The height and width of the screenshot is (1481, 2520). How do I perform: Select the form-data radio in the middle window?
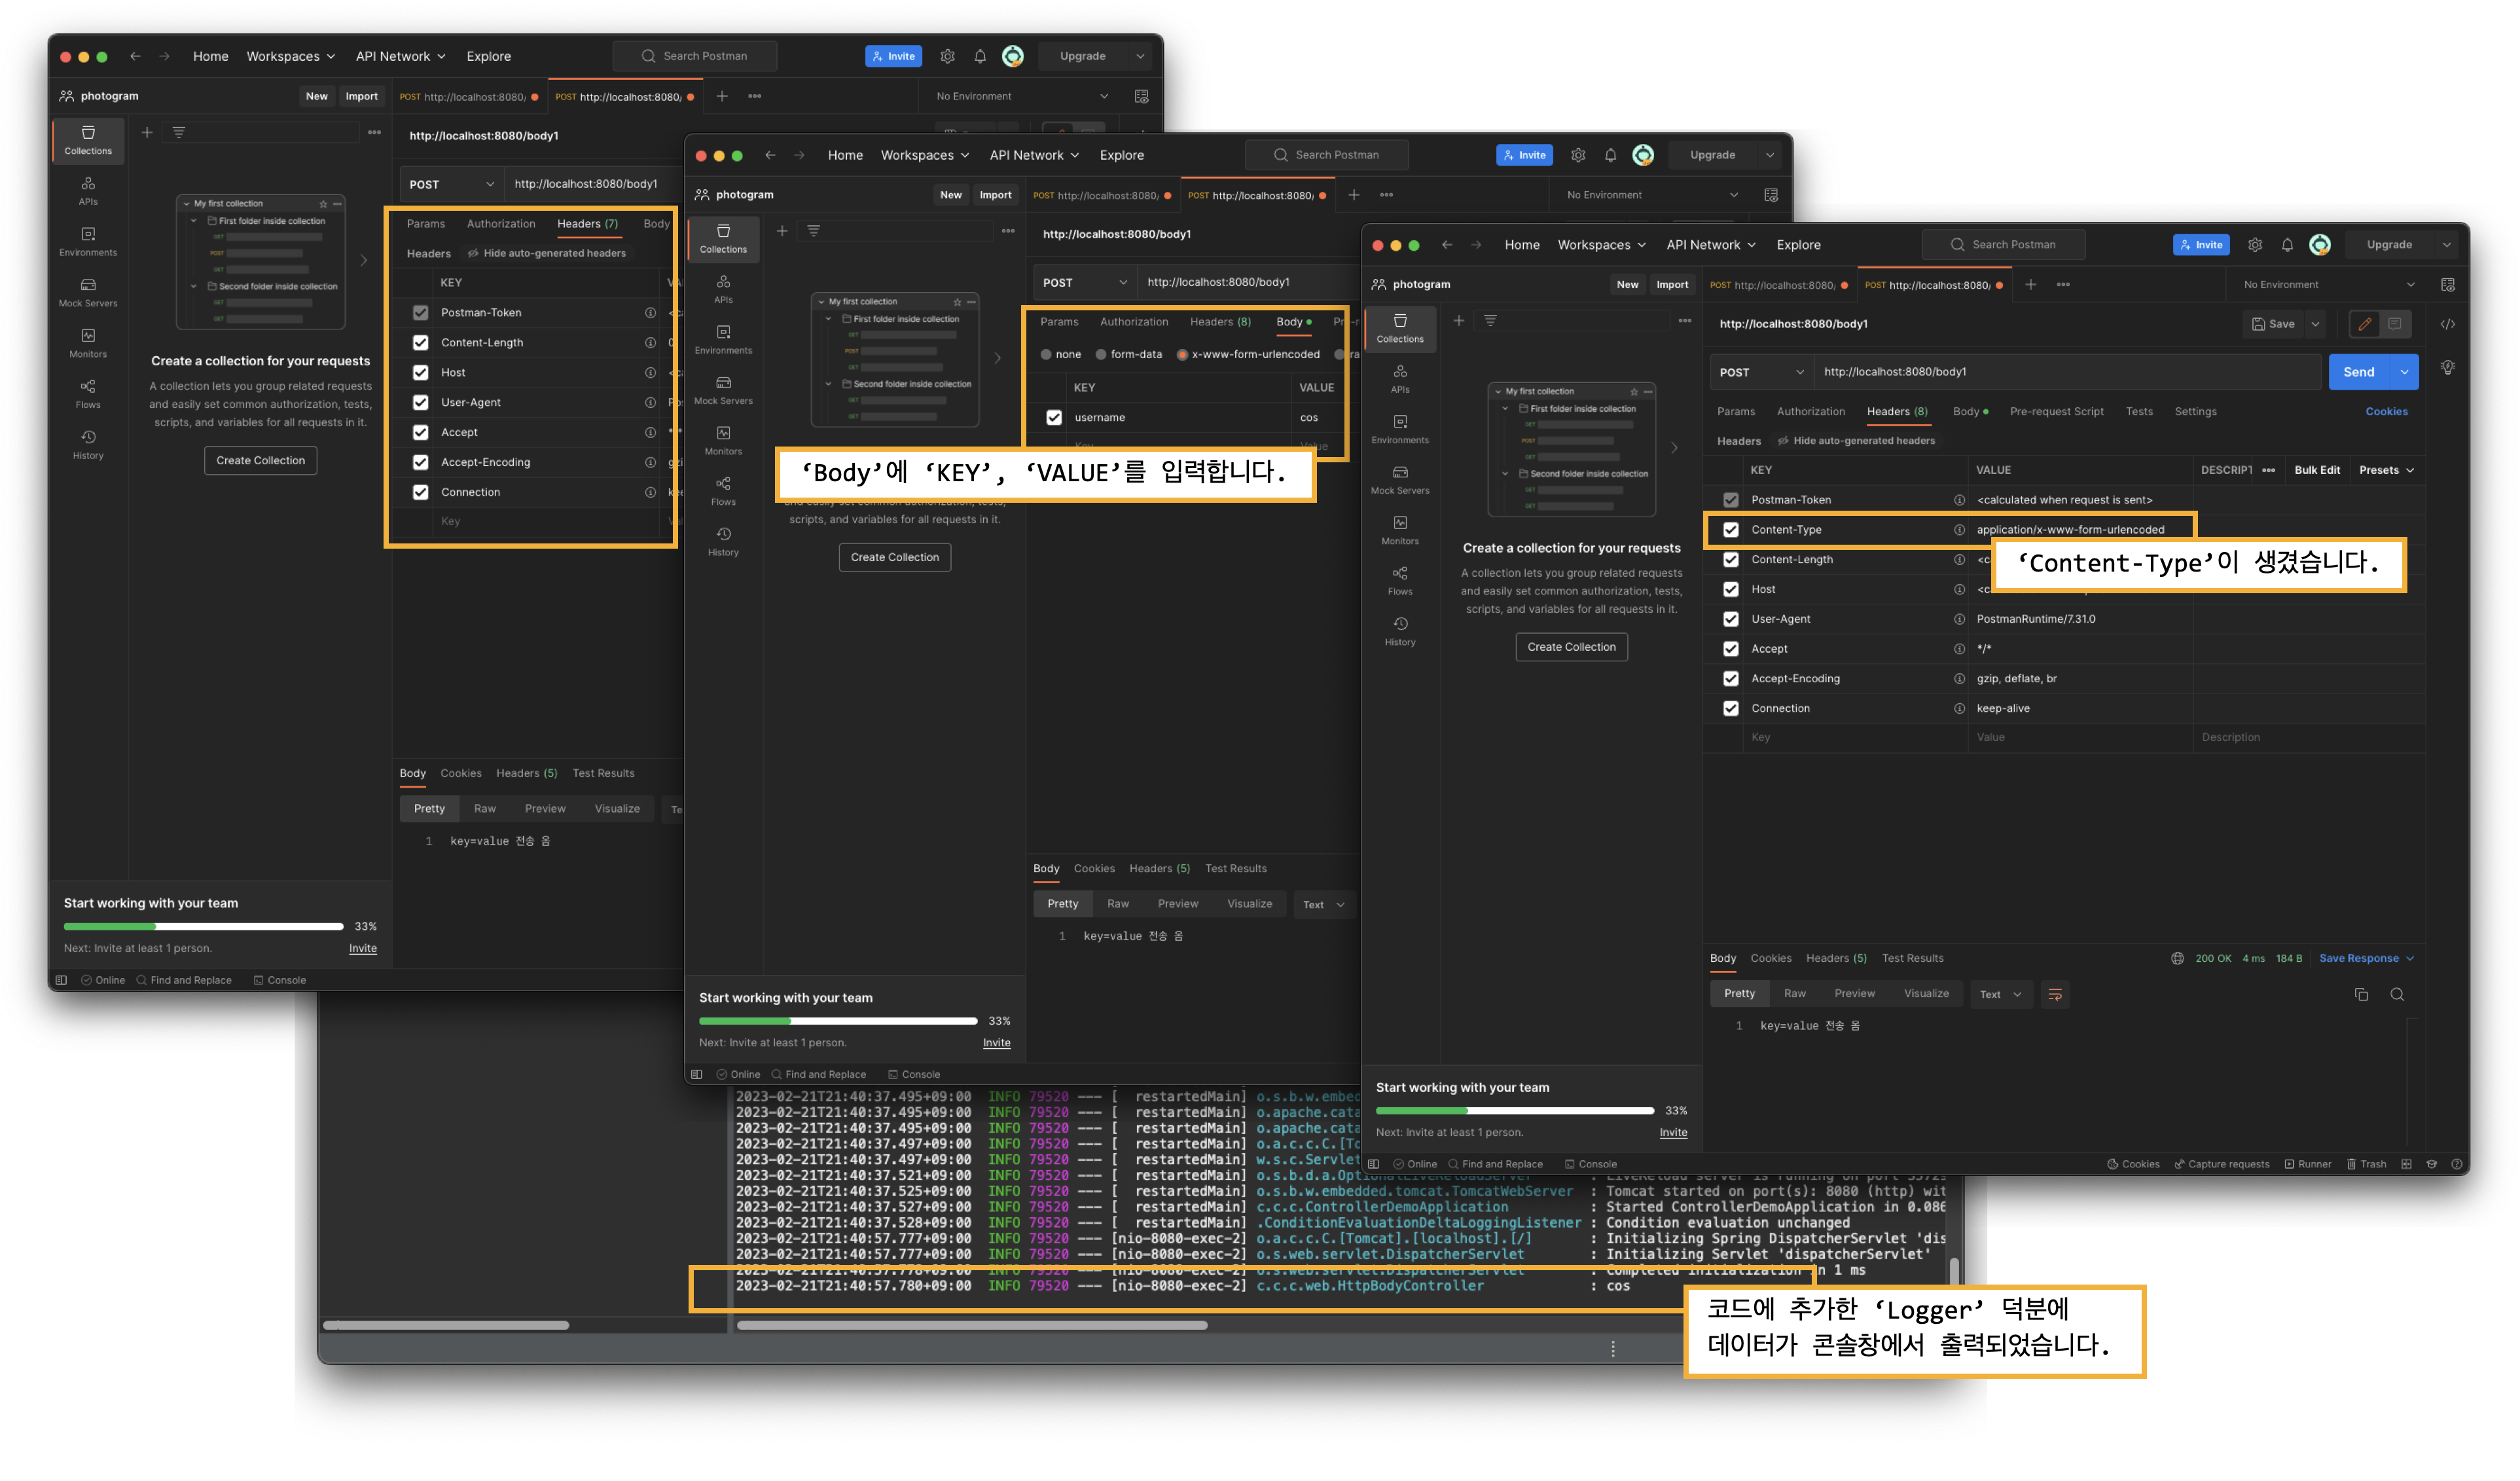1100,355
